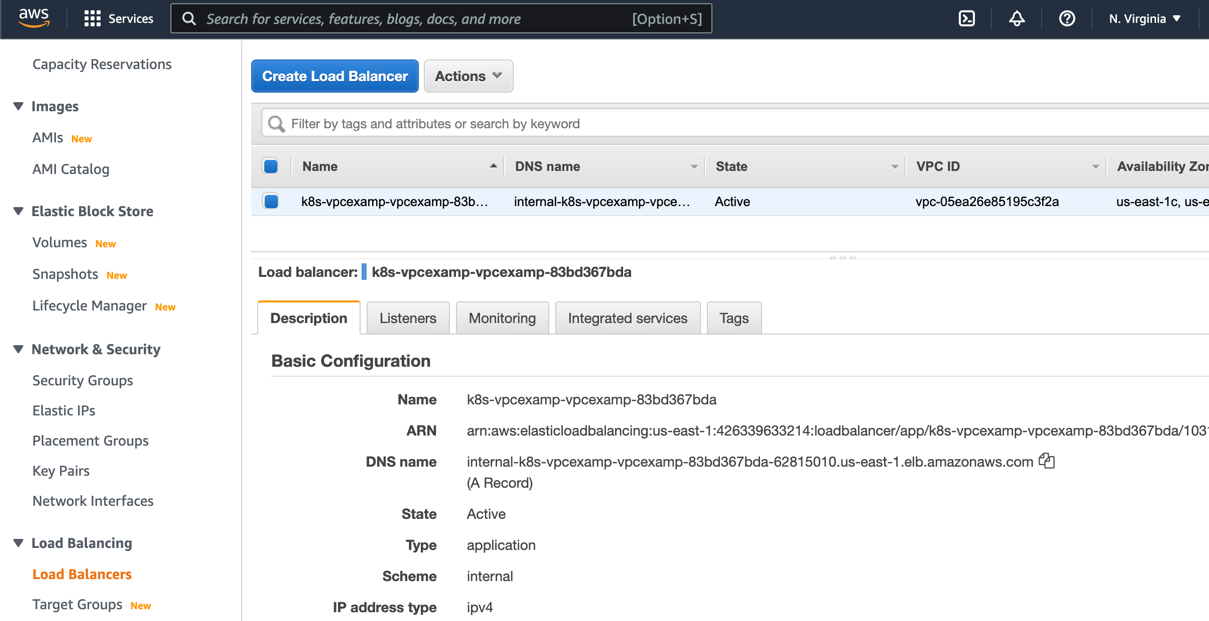This screenshot has height=621, width=1209.
Task: Click the filter search magnifier icon
Action: click(x=276, y=124)
